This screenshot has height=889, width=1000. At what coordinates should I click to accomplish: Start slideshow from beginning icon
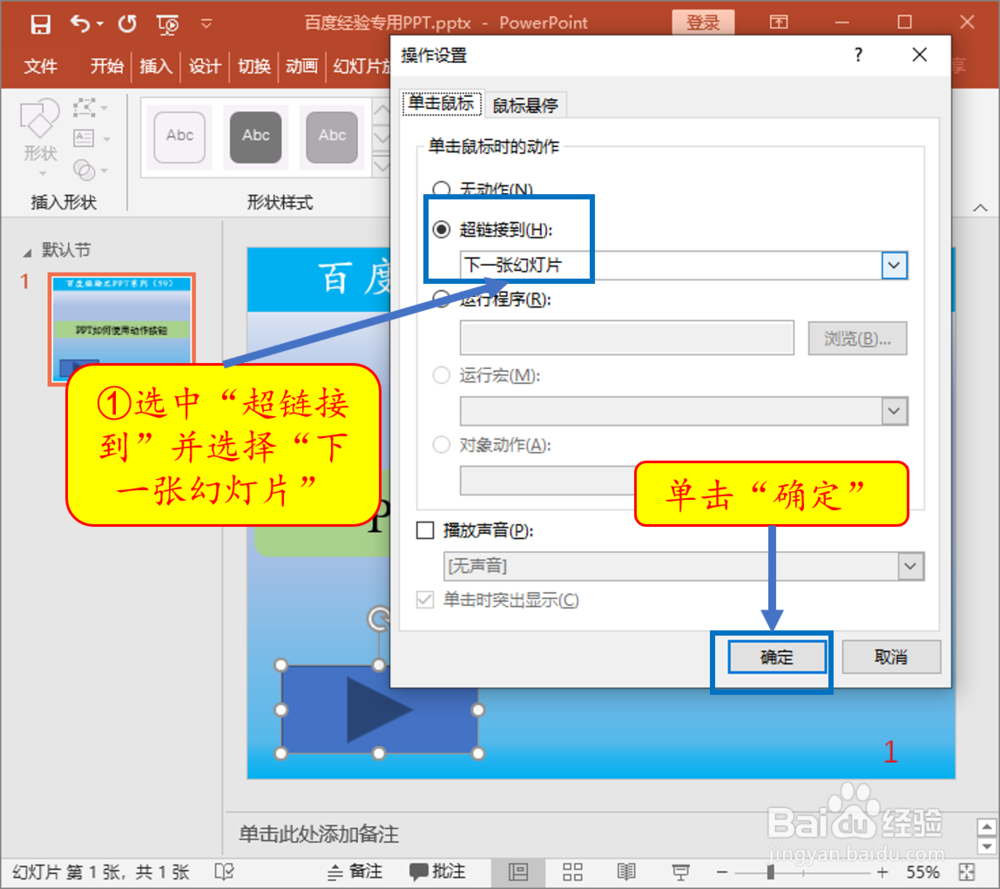pyautogui.click(x=168, y=25)
